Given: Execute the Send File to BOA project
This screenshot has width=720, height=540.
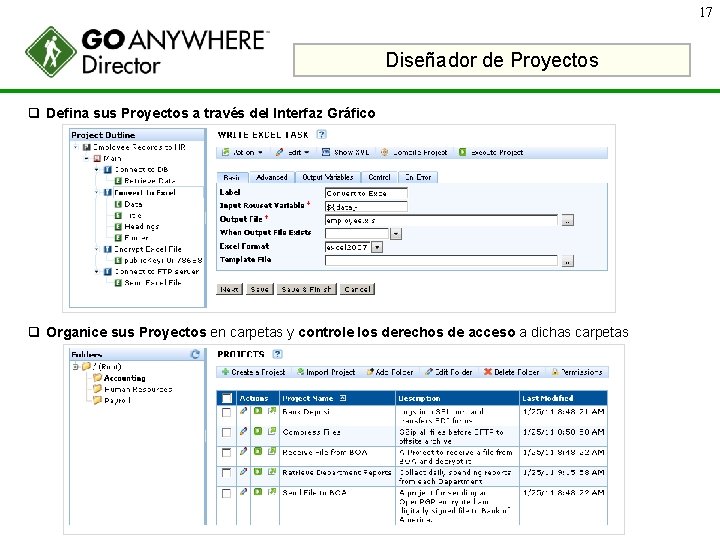Looking at the screenshot, I should [258, 492].
